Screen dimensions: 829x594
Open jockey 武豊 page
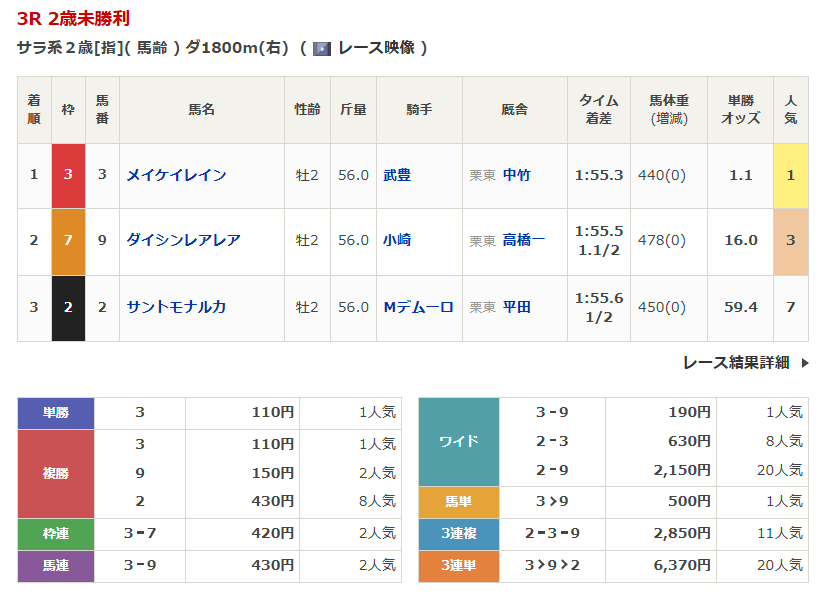tap(397, 175)
